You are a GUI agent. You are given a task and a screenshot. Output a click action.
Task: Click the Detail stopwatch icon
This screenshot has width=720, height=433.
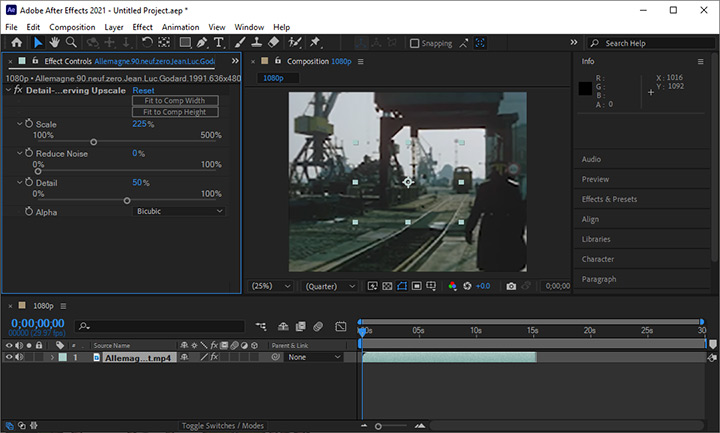tap(29, 182)
